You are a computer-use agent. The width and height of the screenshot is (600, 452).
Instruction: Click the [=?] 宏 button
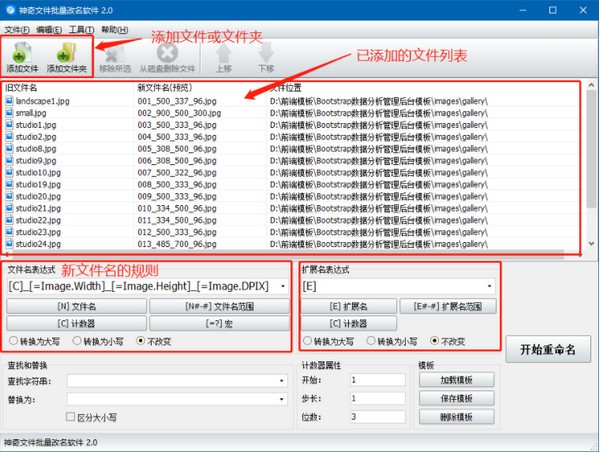click(x=219, y=323)
